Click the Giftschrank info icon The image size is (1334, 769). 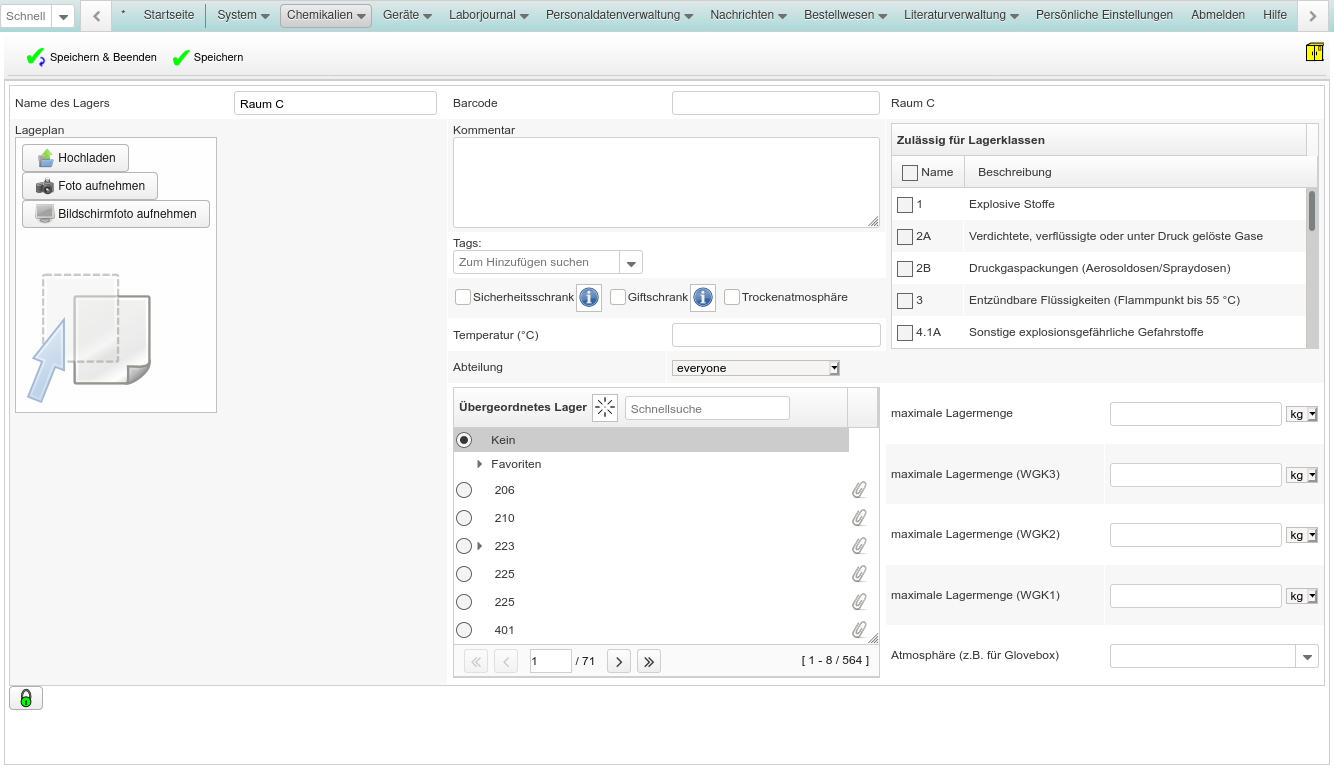click(x=703, y=297)
